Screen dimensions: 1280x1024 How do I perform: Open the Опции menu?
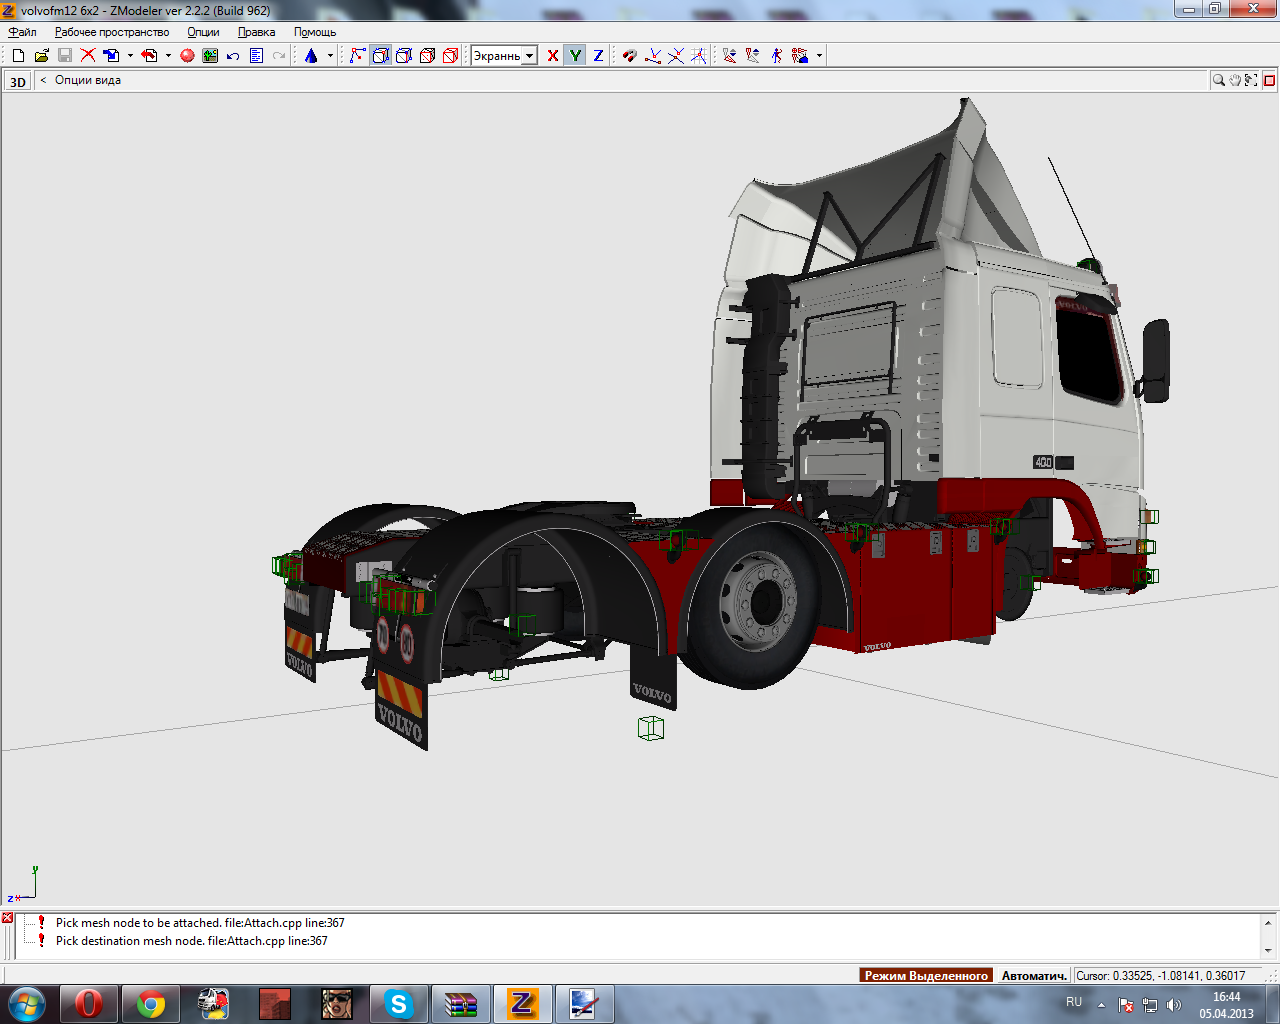click(x=203, y=32)
